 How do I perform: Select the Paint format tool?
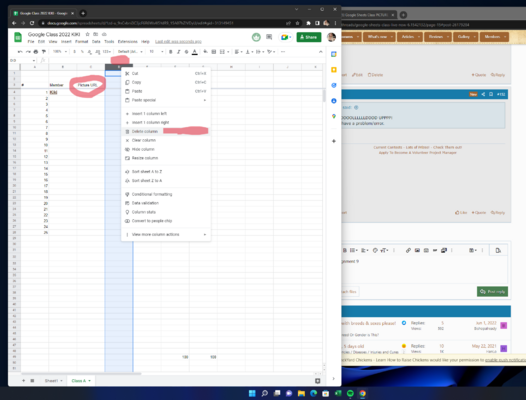tap(44, 52)
